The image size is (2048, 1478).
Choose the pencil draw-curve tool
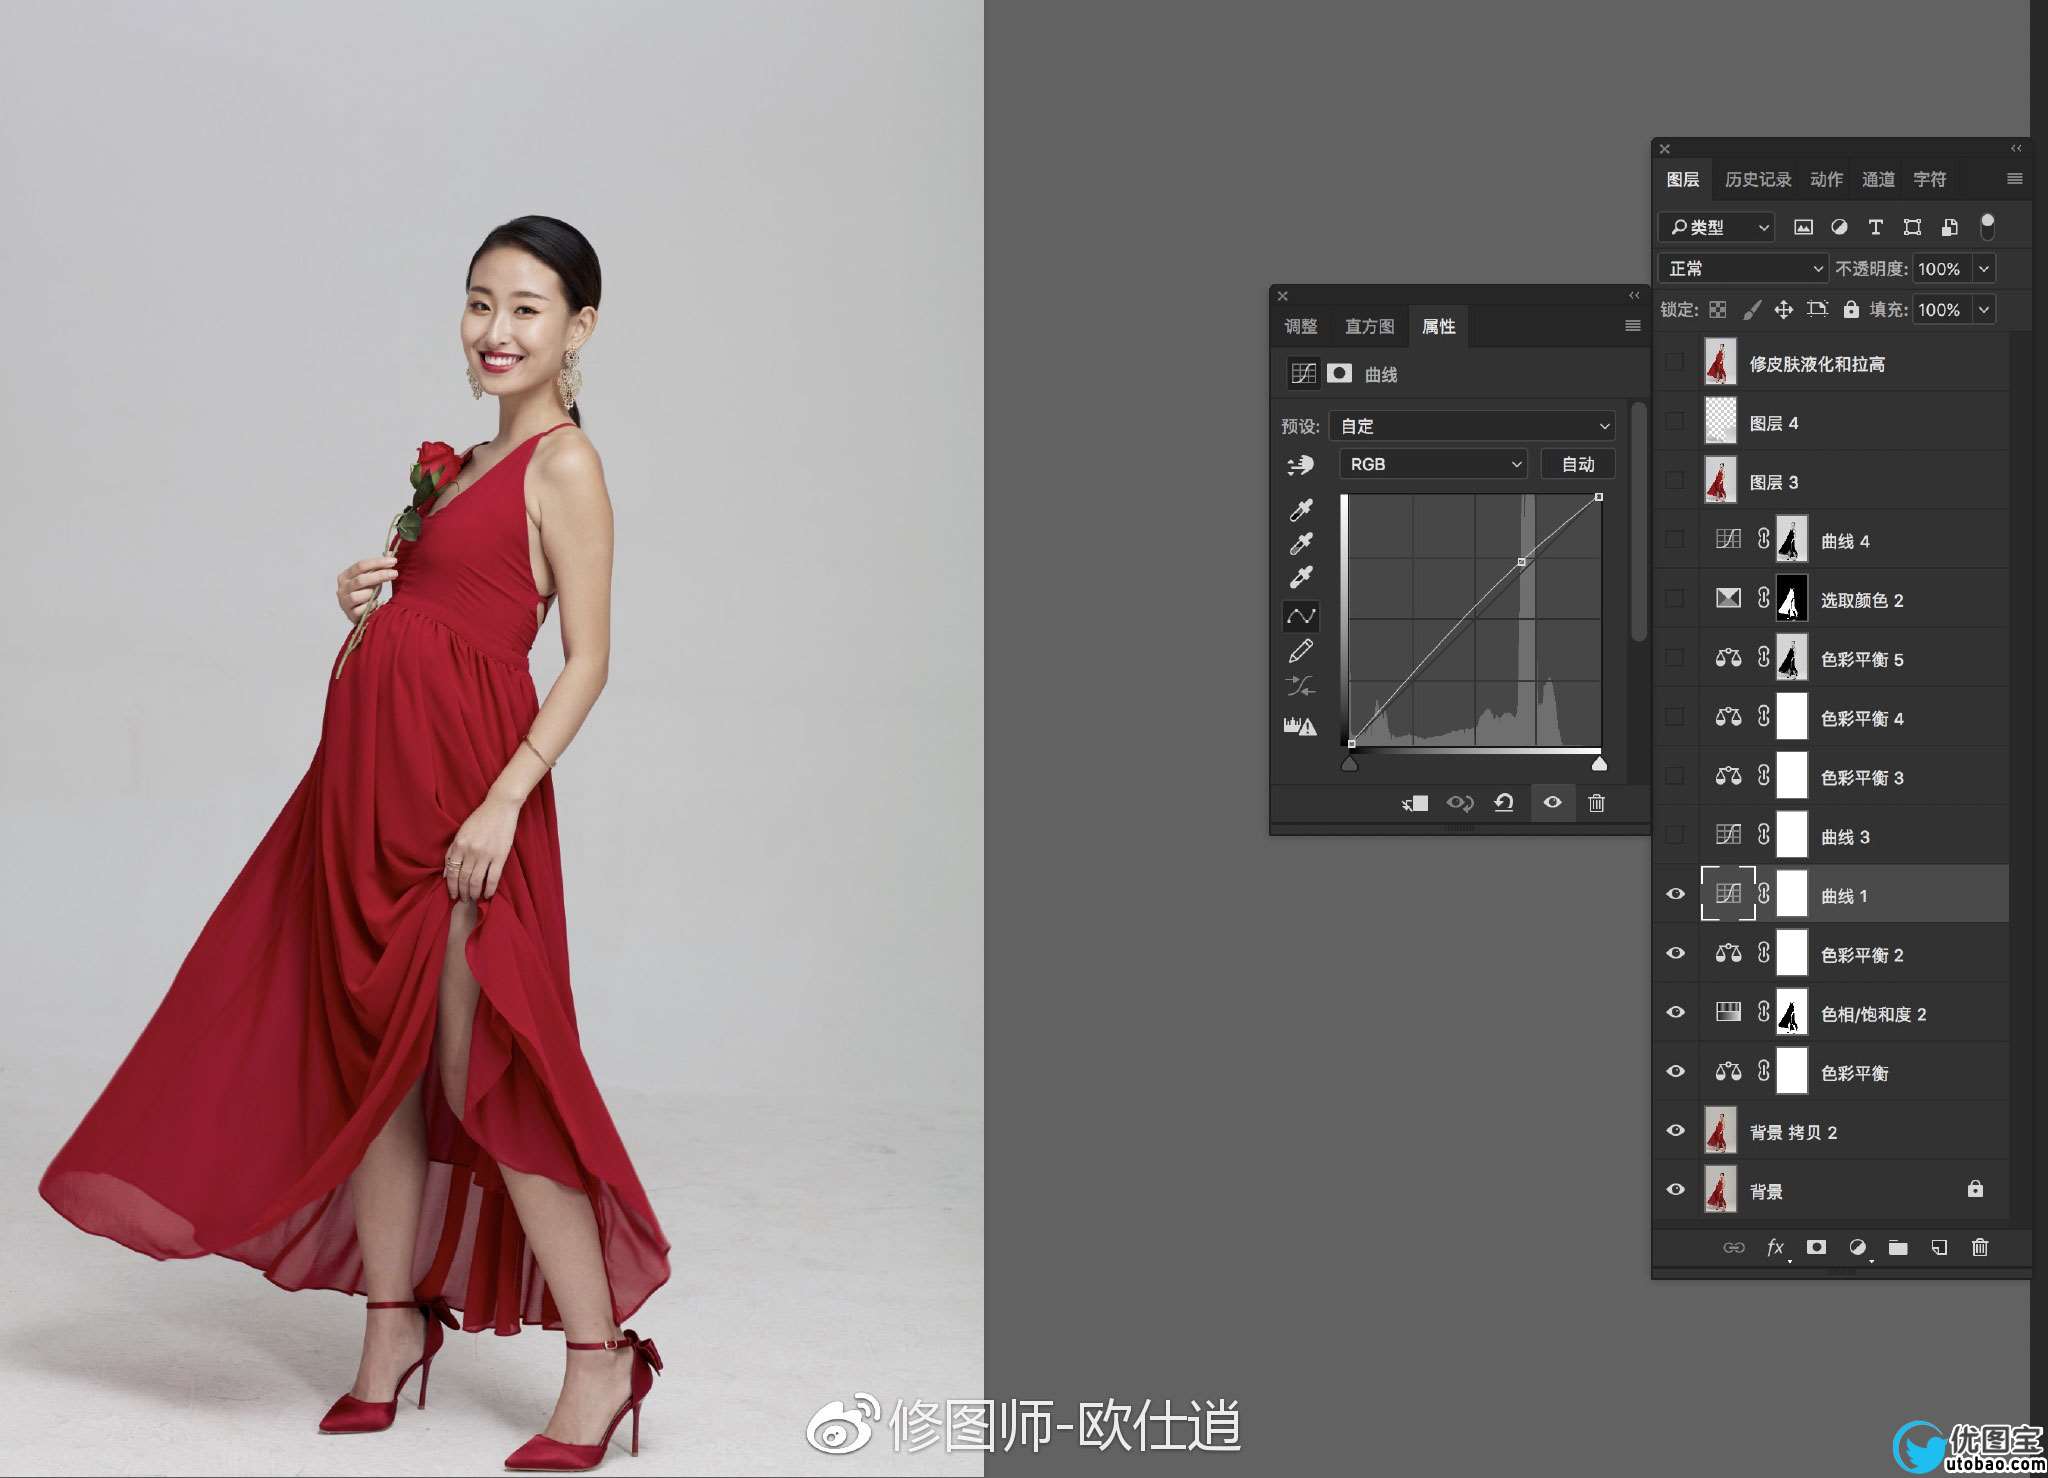pyautogui.click(x=1300, y=651)
